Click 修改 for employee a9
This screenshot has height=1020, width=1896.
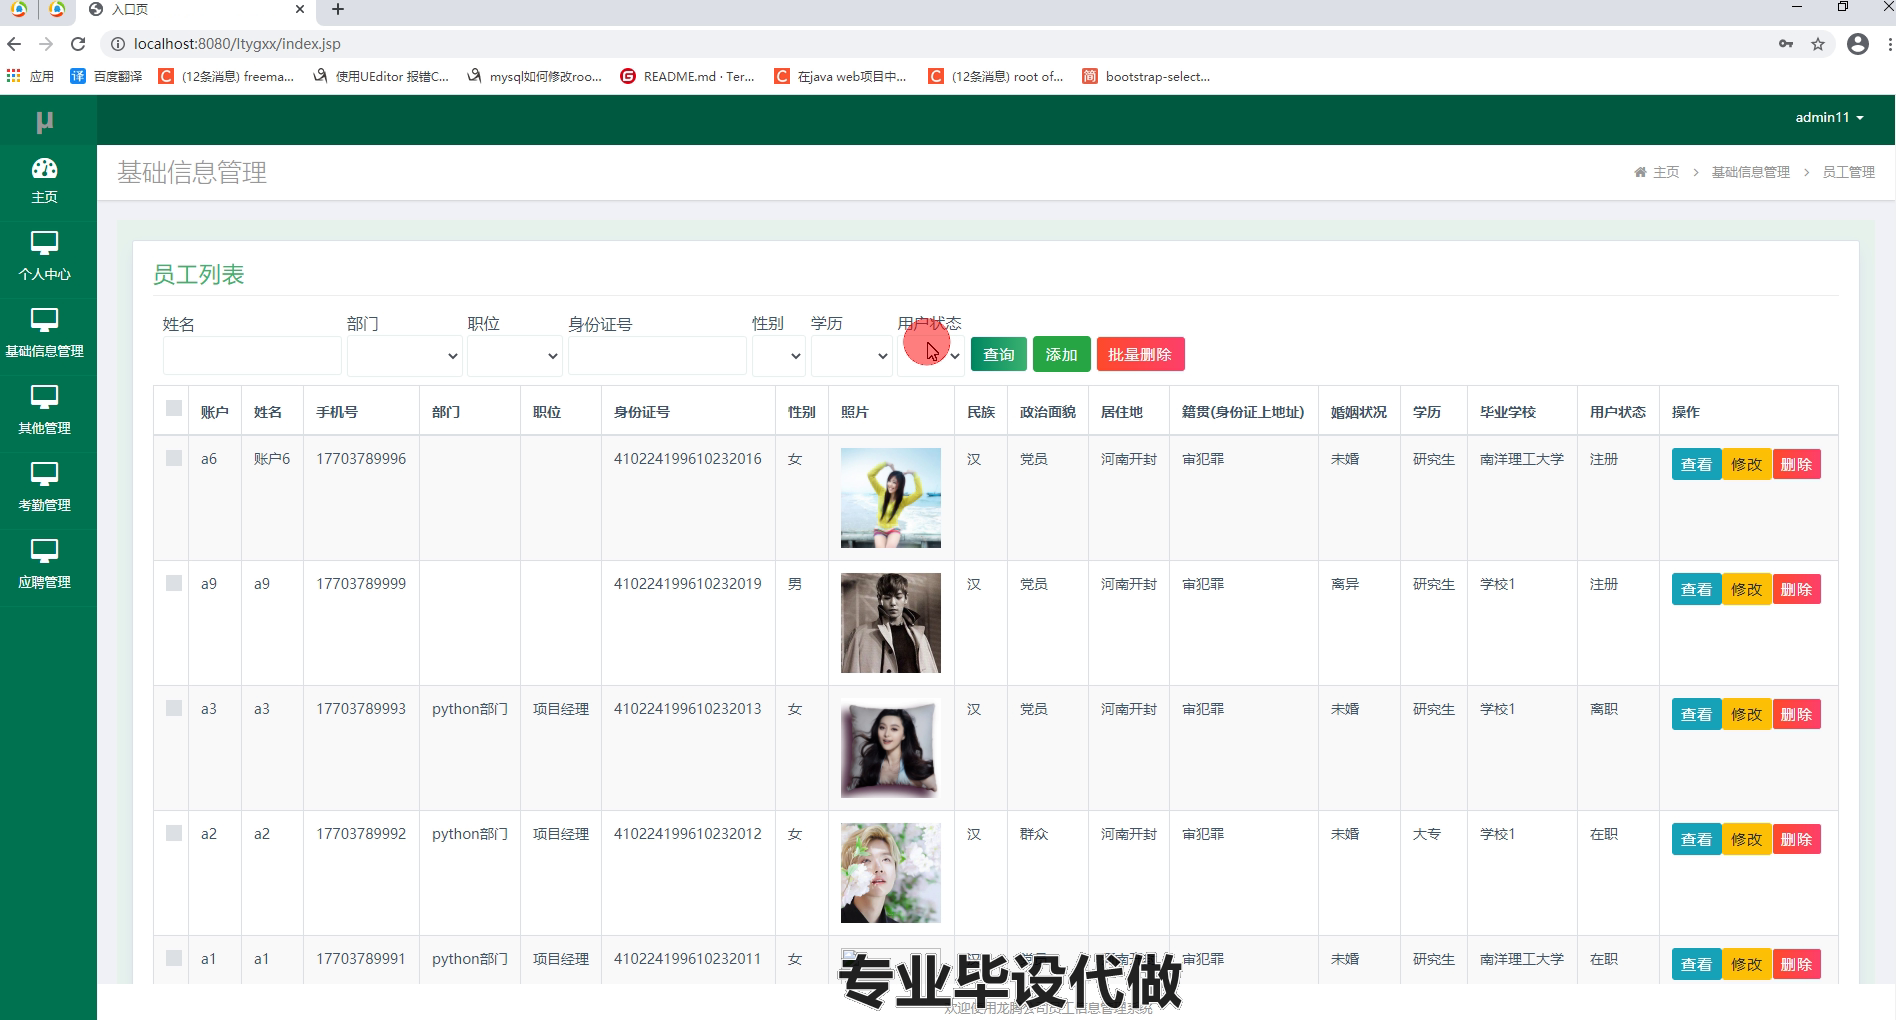click(1746, 589)
